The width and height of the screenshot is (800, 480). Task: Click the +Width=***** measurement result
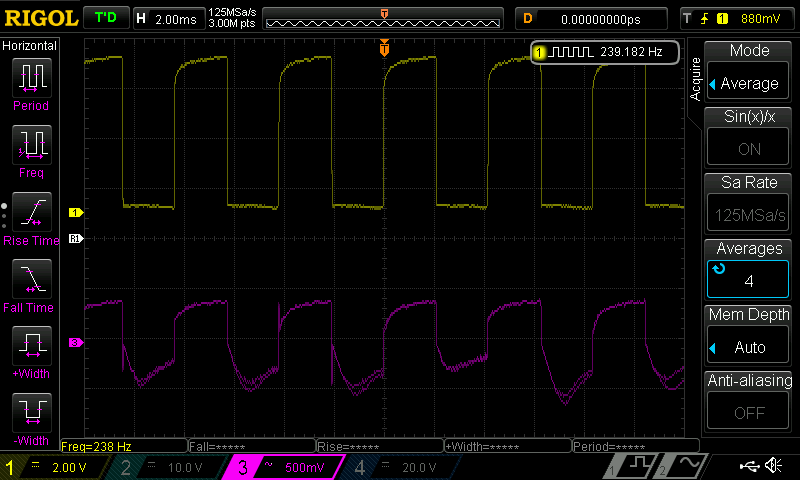click(508, 446)
